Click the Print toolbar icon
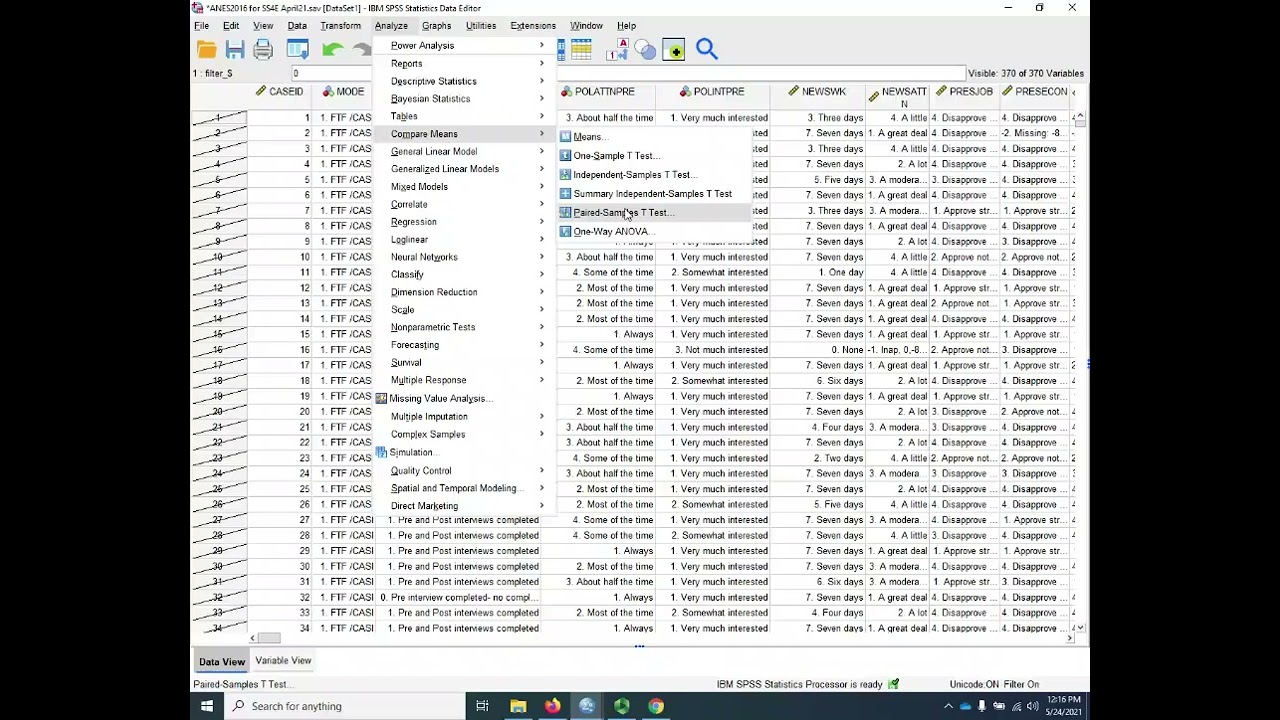The height and width of the screenshot is (720, 1280). [x=263, y=49]
